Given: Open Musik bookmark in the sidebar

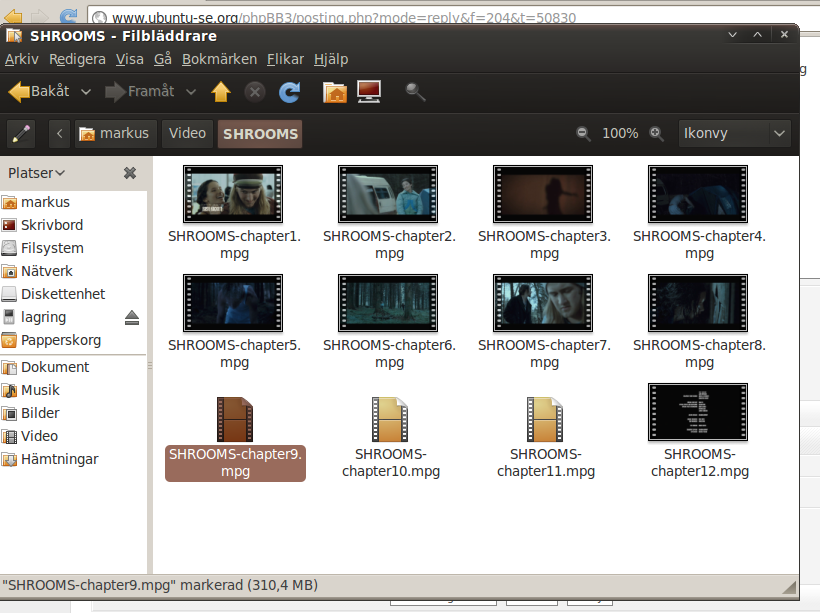Looking at the screenshot, I should click(x=73, y=390).
